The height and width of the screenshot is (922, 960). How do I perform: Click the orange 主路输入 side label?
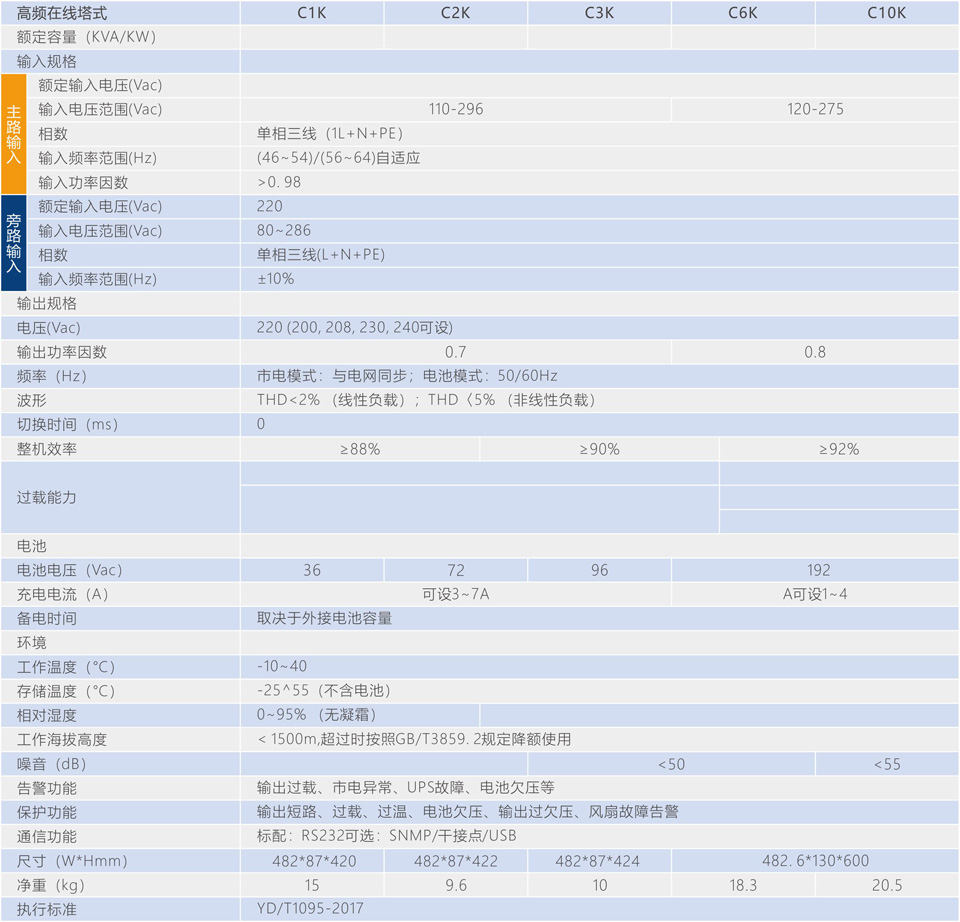(x=13, y=134)
